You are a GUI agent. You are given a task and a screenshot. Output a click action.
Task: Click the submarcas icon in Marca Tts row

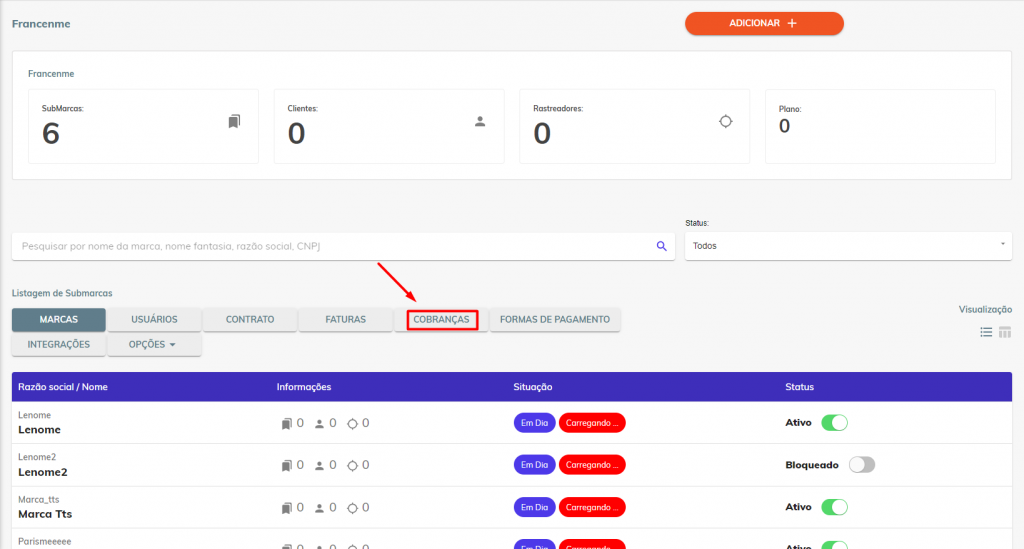pyautogui.click(x=287, y=508)
